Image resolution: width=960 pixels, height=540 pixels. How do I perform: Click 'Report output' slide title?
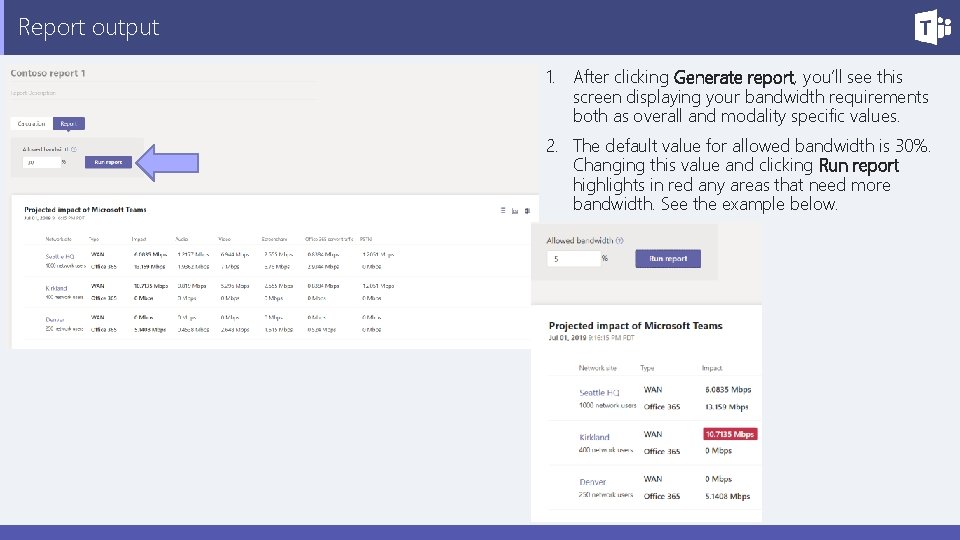coord(89,27)
